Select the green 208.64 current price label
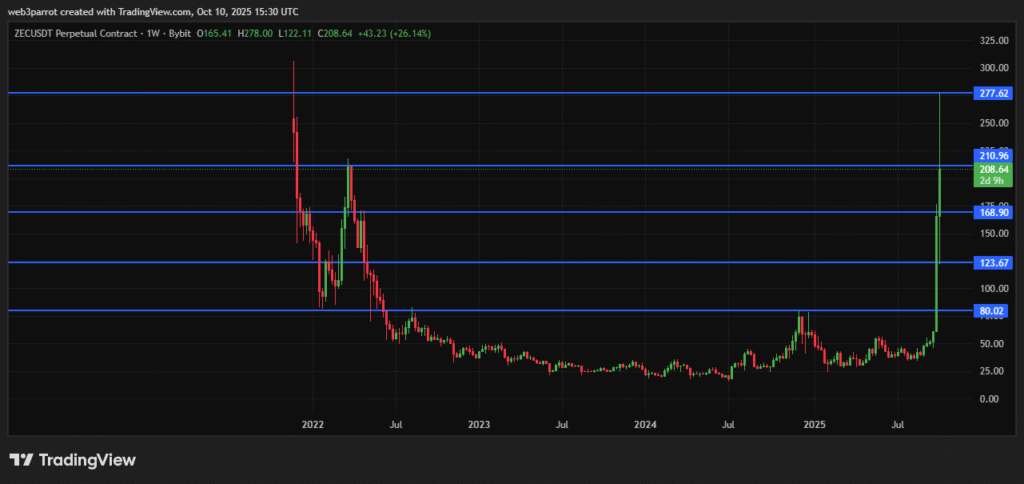The image size is (1024, 484). [991, 169]
